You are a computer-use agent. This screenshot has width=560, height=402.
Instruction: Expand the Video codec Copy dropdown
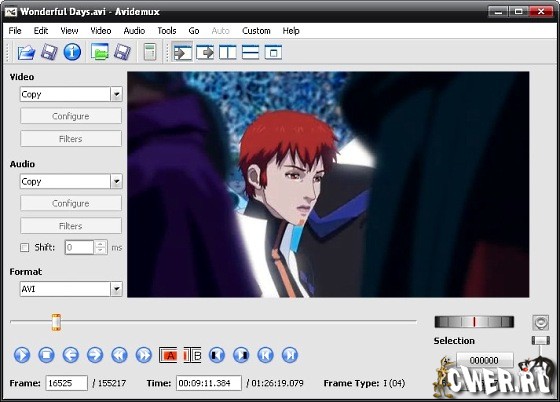point(116,95)
